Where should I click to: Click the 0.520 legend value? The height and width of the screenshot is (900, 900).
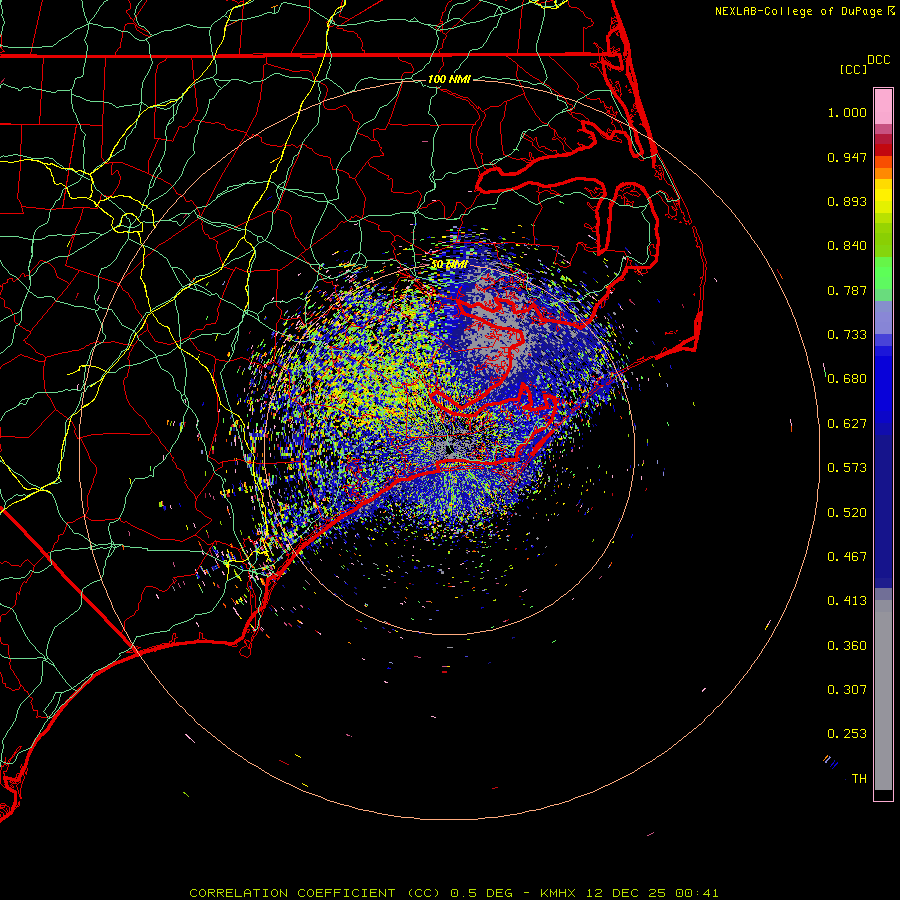(847, 513)
